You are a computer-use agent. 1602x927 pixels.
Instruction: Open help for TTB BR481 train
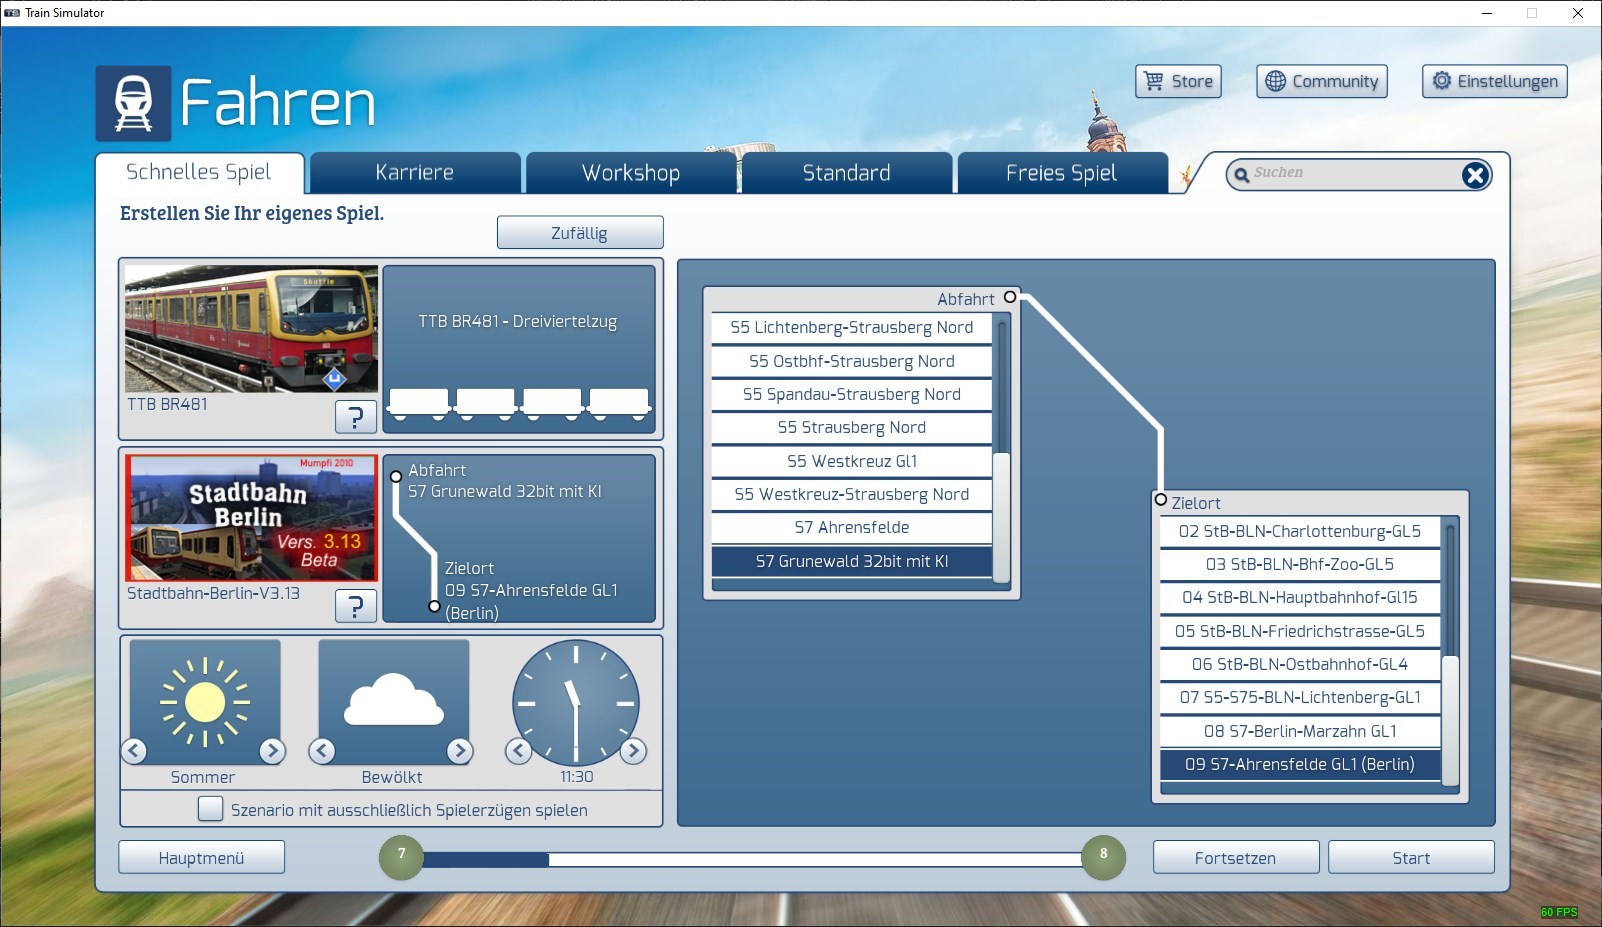tap(355, 416)
